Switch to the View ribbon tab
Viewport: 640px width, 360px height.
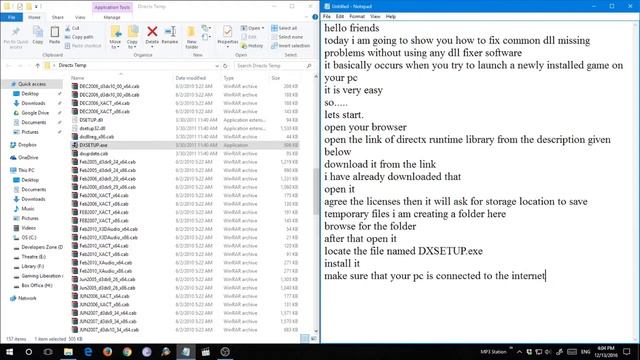[80, 17]
